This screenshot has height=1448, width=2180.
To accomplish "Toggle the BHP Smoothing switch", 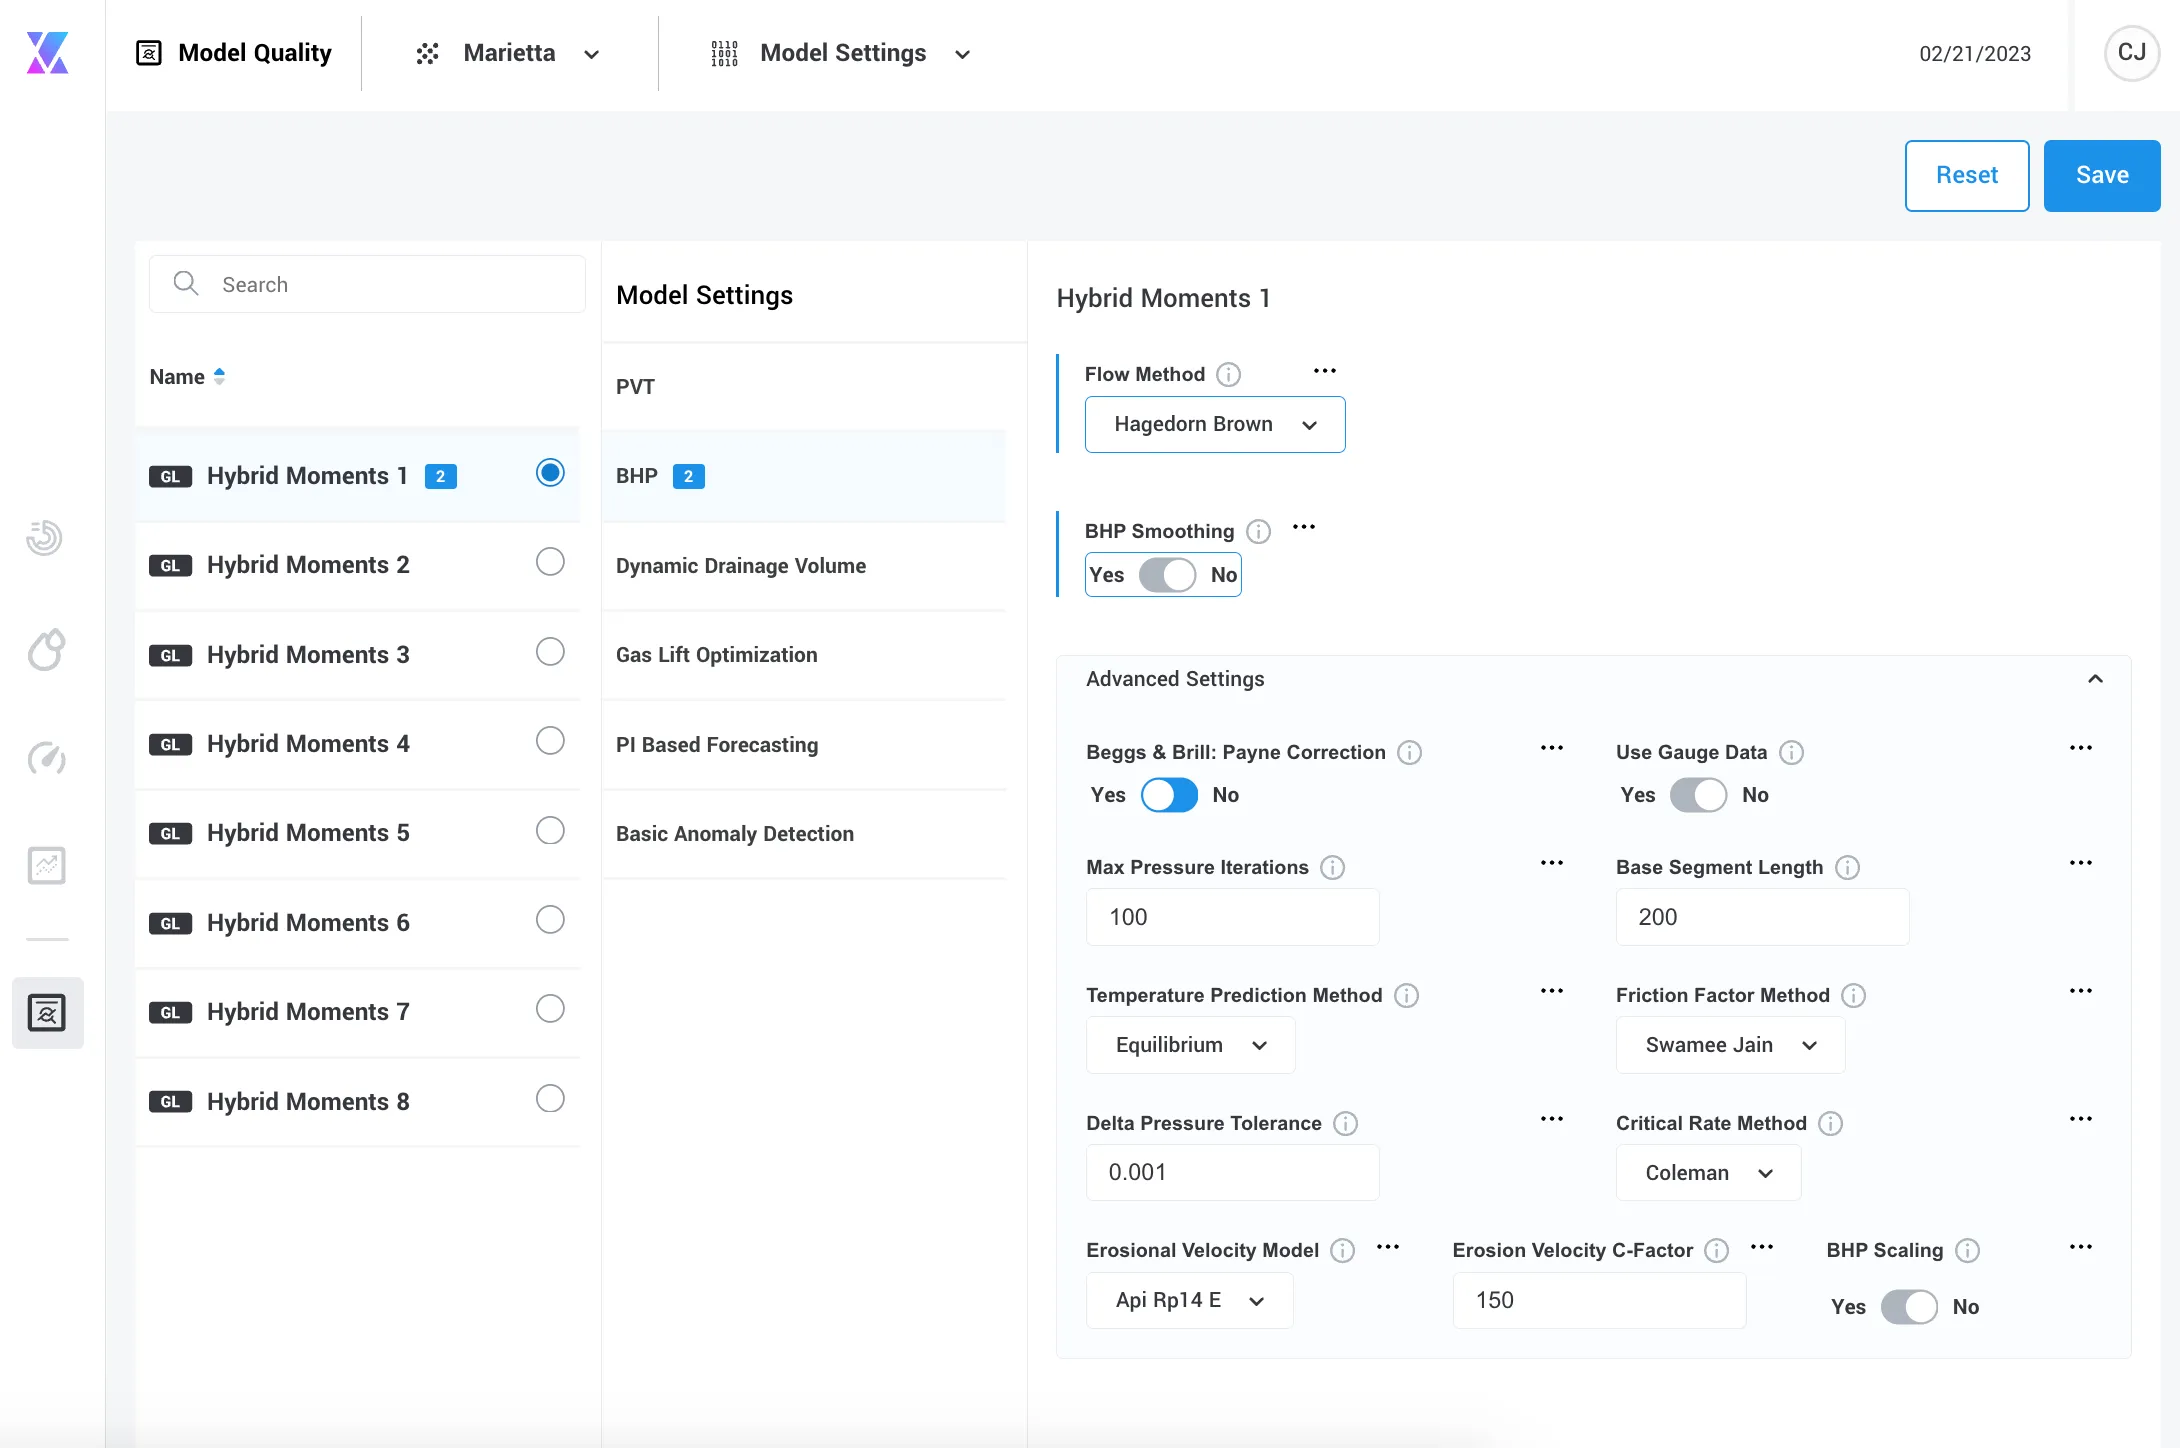I will [x=1167, y=575].
